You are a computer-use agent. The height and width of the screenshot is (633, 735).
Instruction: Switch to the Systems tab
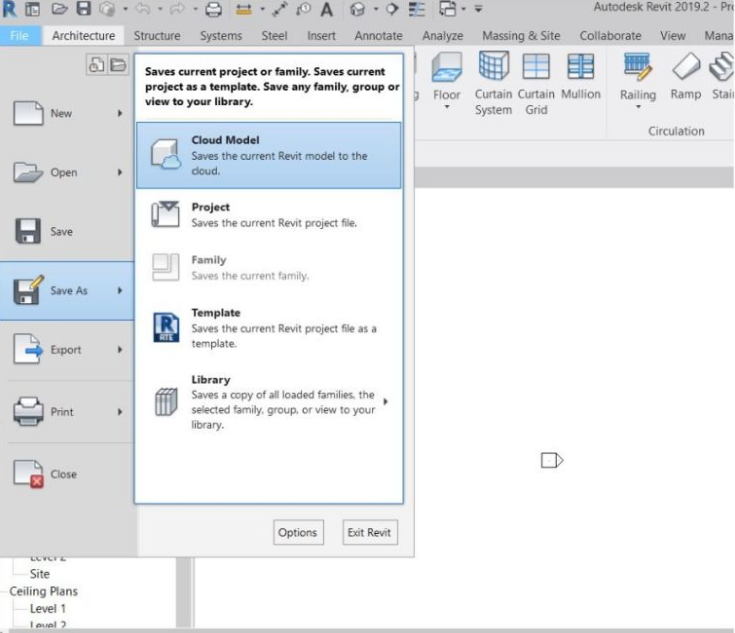[221, 36]
